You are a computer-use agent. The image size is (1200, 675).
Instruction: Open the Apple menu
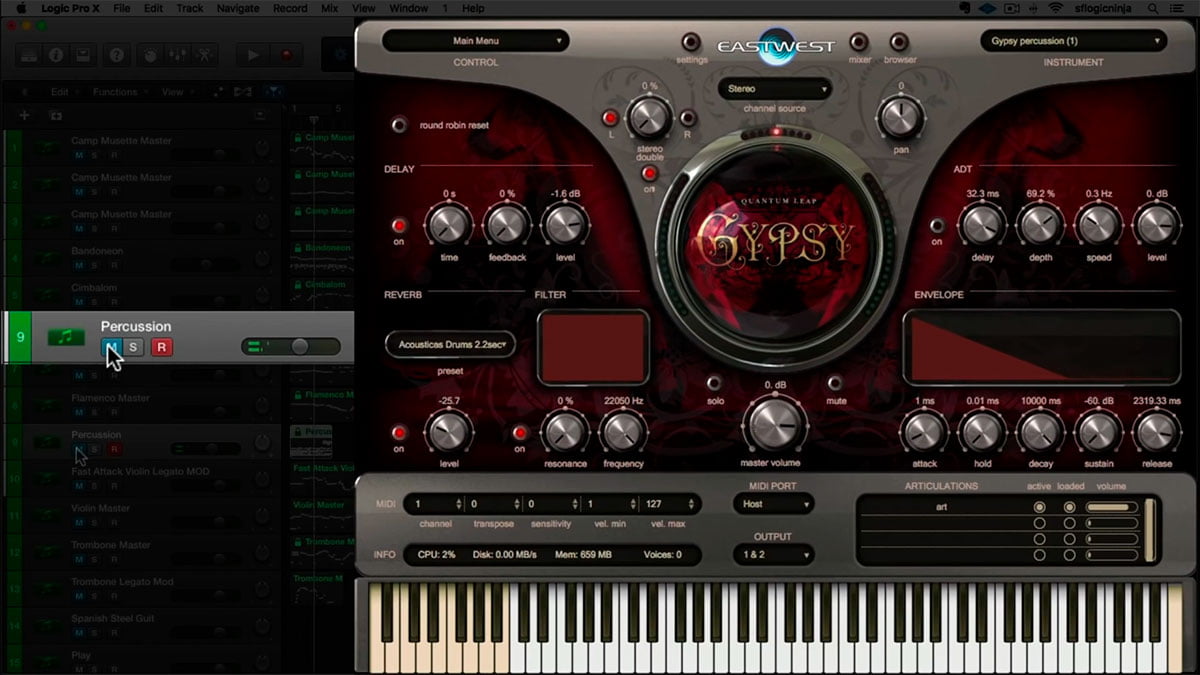[21, 8]
